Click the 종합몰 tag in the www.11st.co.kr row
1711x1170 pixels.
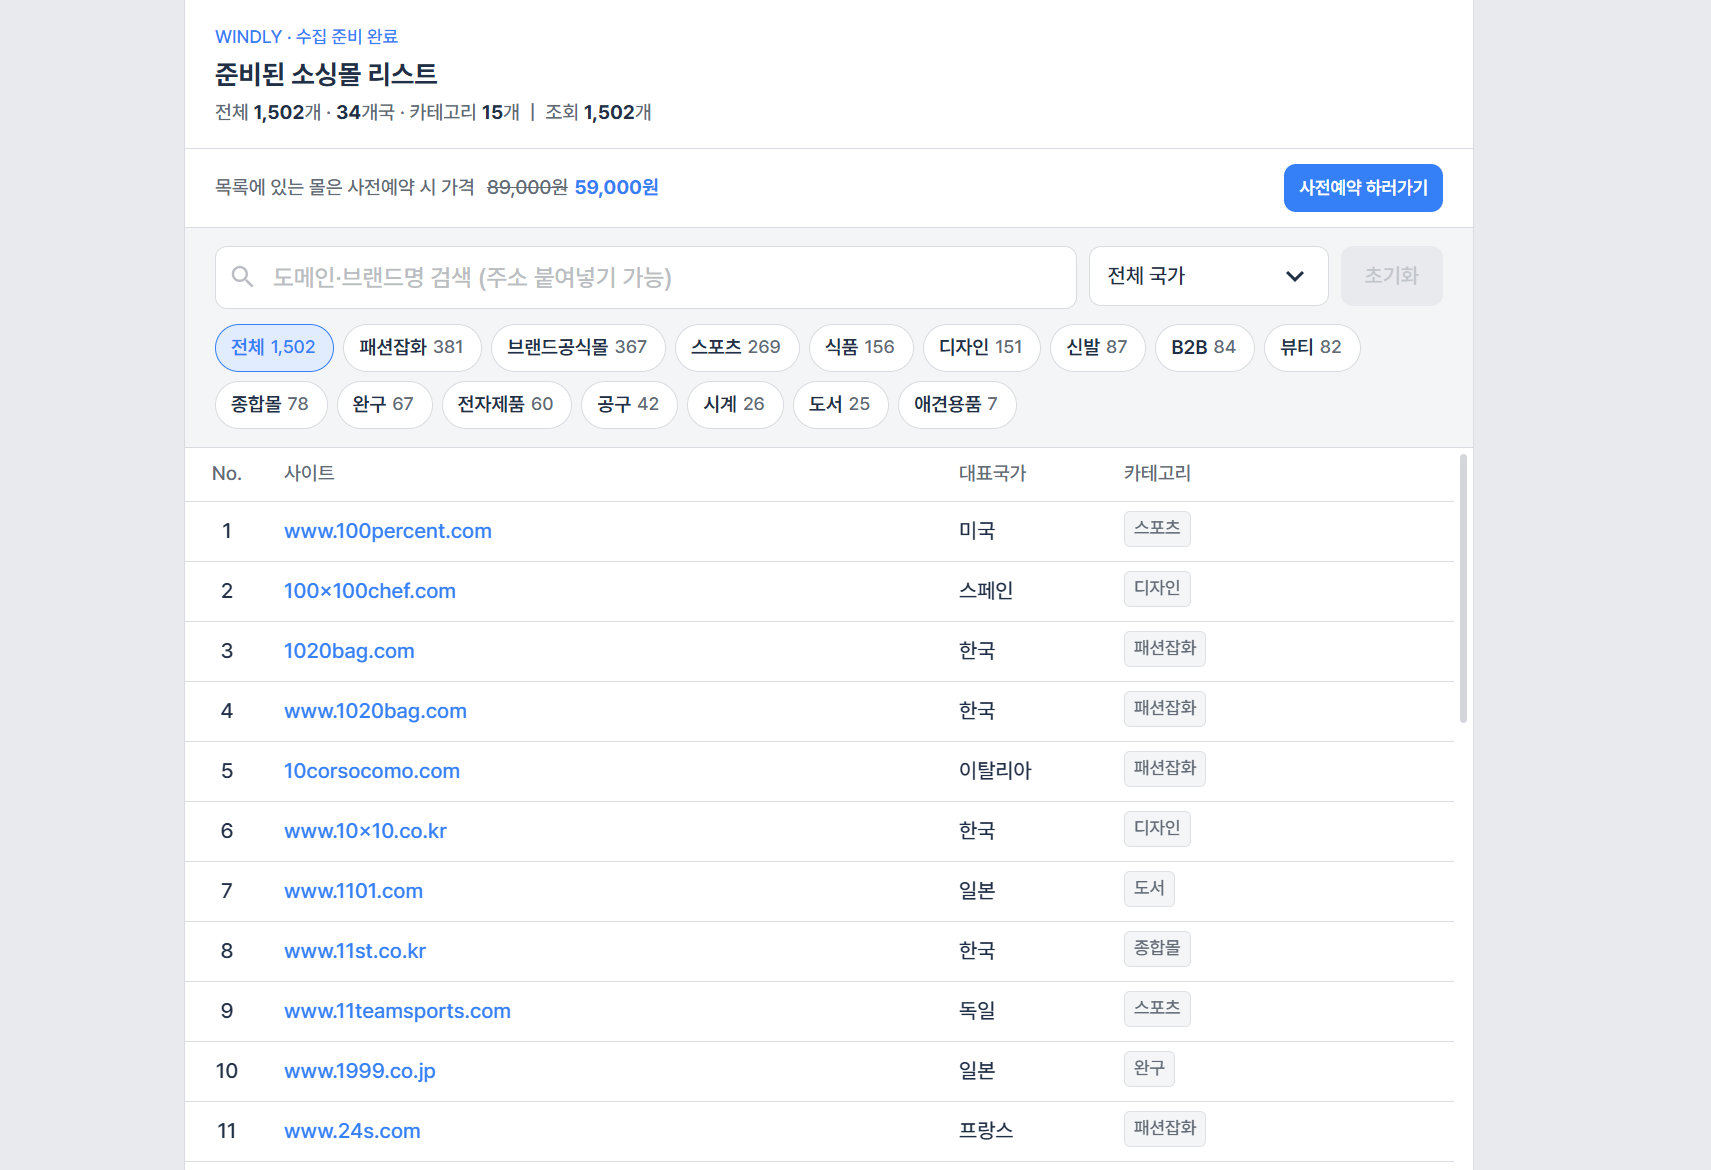tap(1157, 948)
